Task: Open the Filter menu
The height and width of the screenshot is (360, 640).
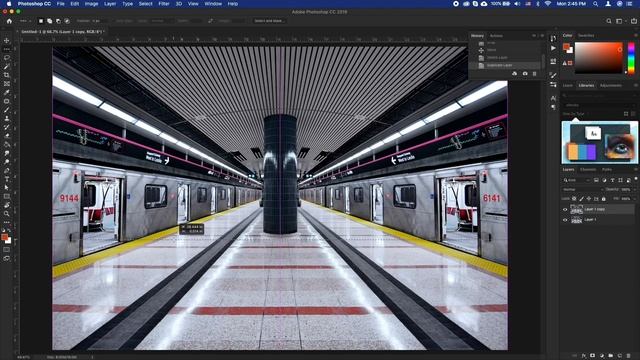Action: click(x=164, y=4)
